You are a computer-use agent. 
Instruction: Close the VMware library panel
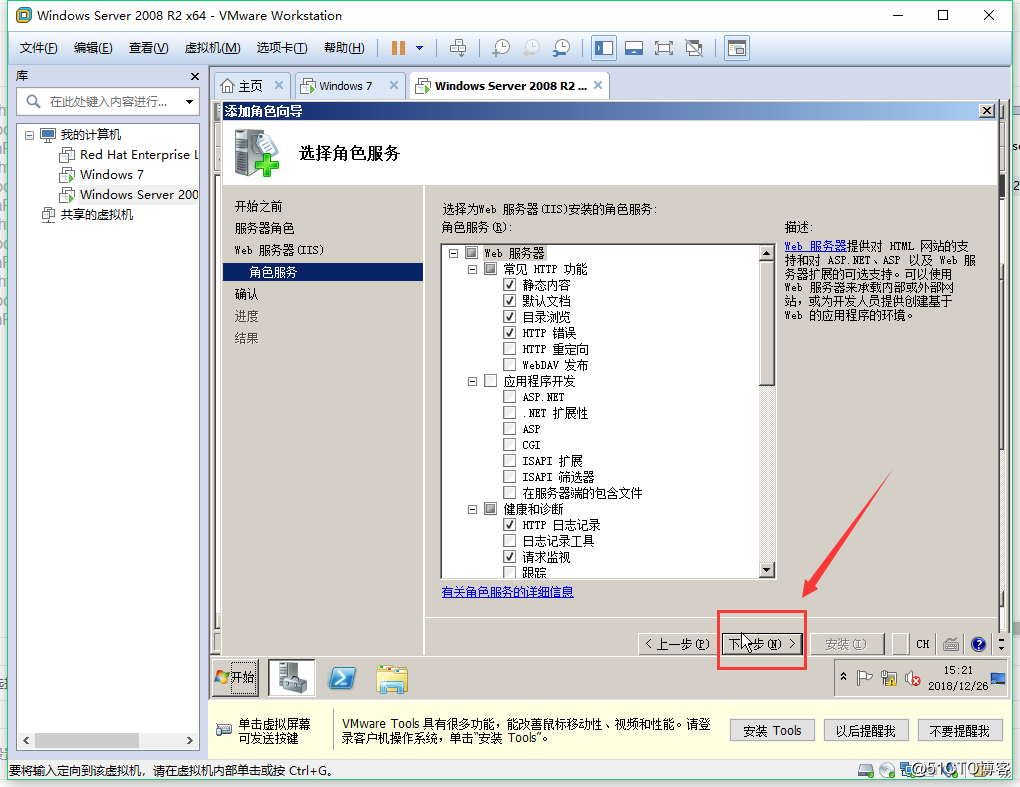[x=195, y=77]
